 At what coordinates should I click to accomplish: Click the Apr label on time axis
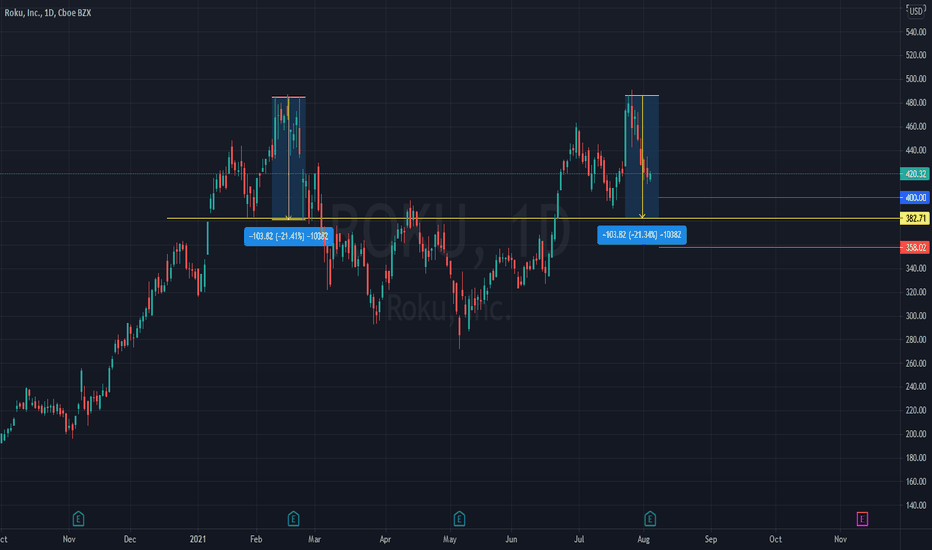tap(385, 539)
